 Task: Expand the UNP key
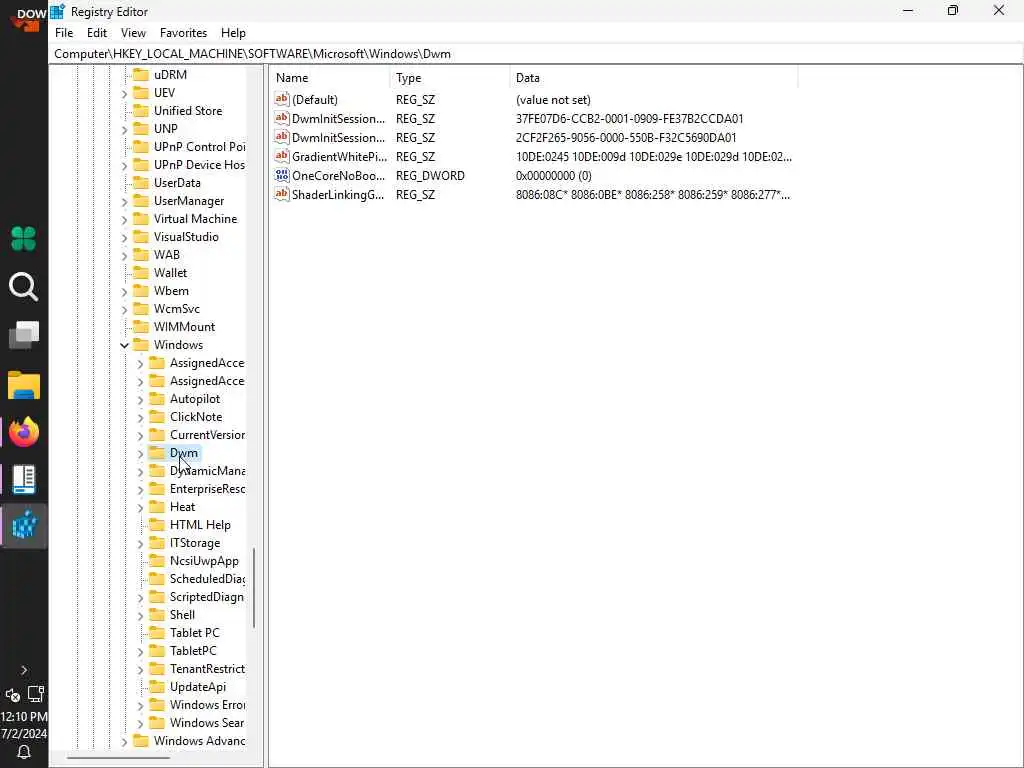coord(124,129)
